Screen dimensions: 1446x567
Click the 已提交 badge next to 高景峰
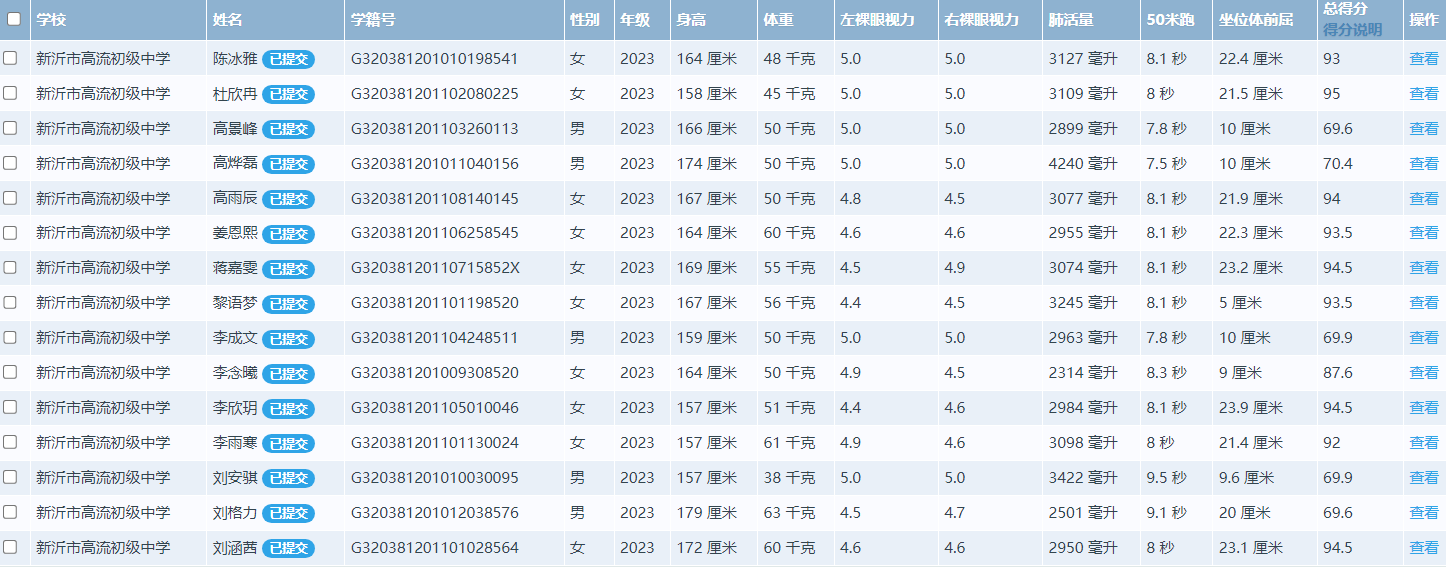point(288,129)
